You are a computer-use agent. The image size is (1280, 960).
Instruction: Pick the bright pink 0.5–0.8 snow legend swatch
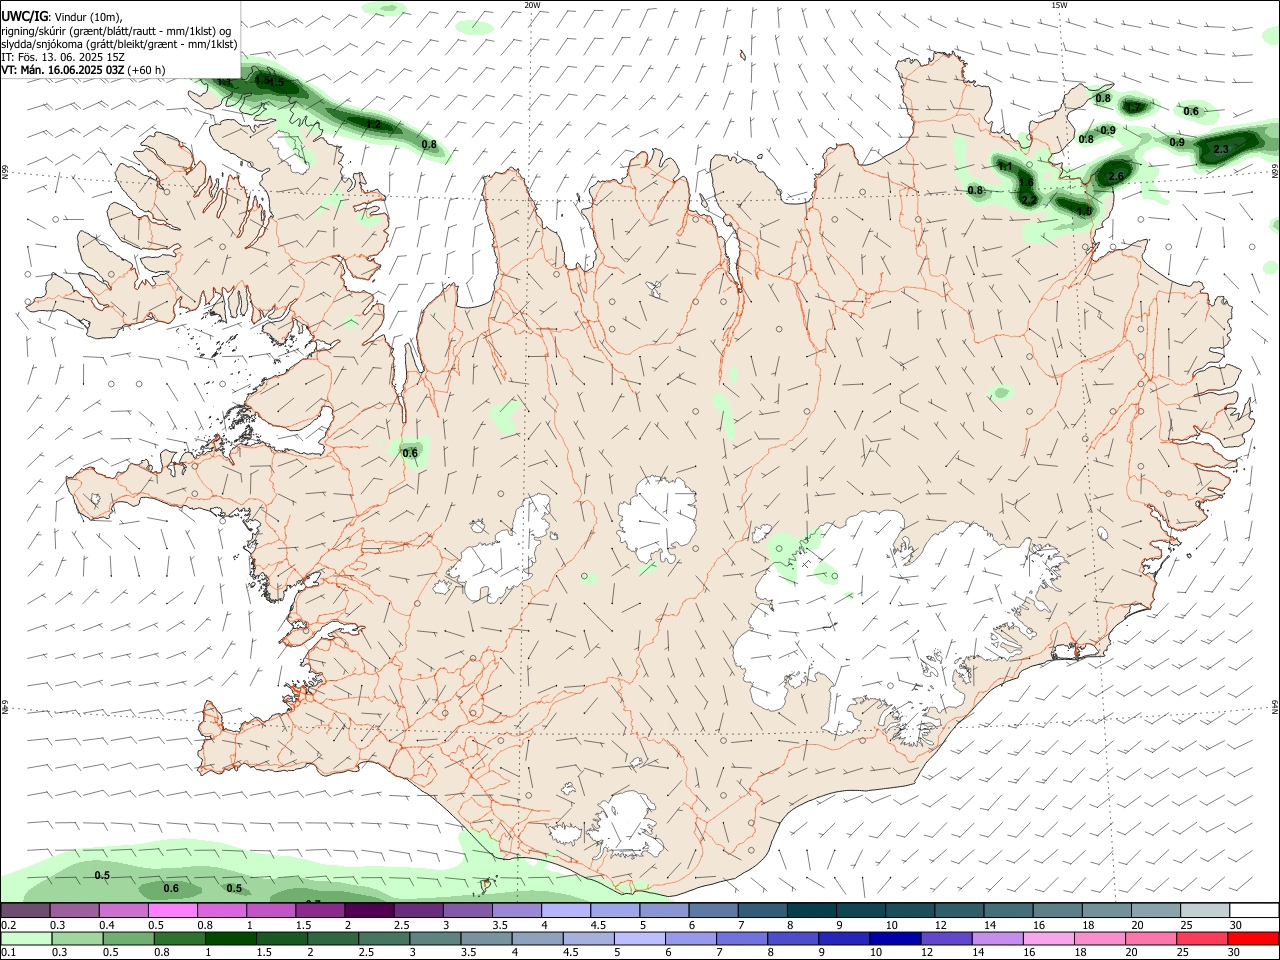click(172, 911)
